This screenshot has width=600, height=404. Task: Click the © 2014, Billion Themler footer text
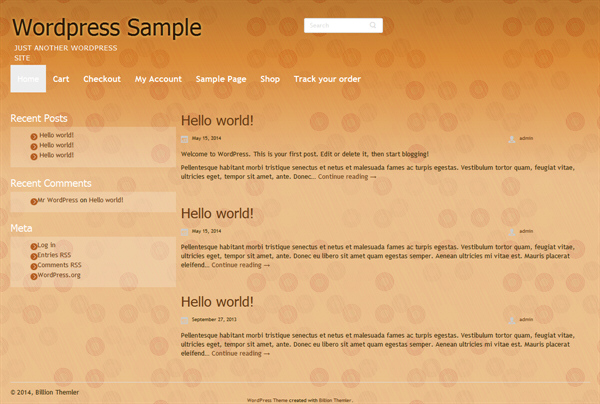click(x=45, y=392)
